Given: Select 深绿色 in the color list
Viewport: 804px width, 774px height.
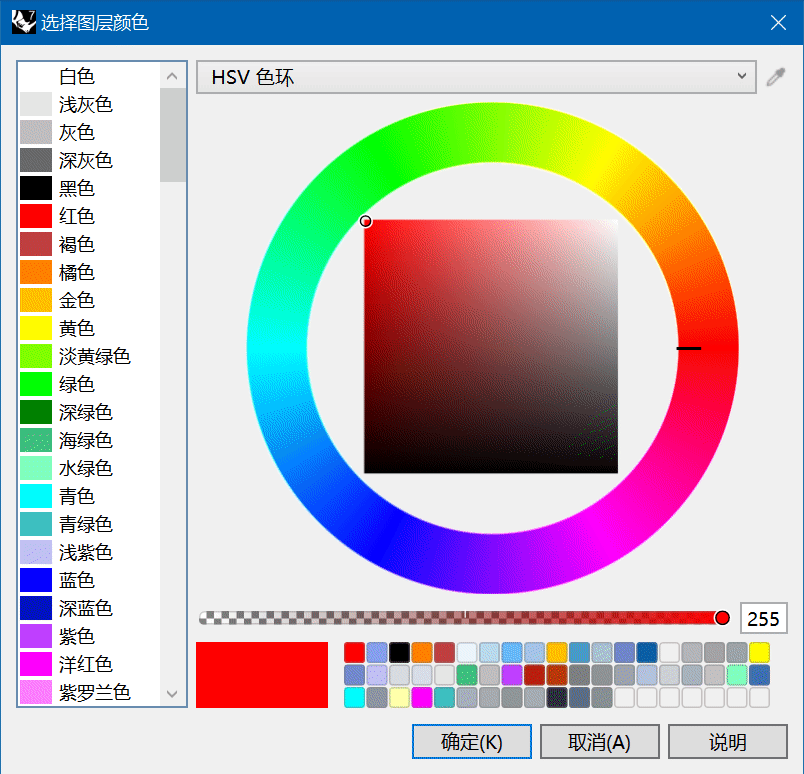Looking at the screenshot, I should (x=89, y=412).
